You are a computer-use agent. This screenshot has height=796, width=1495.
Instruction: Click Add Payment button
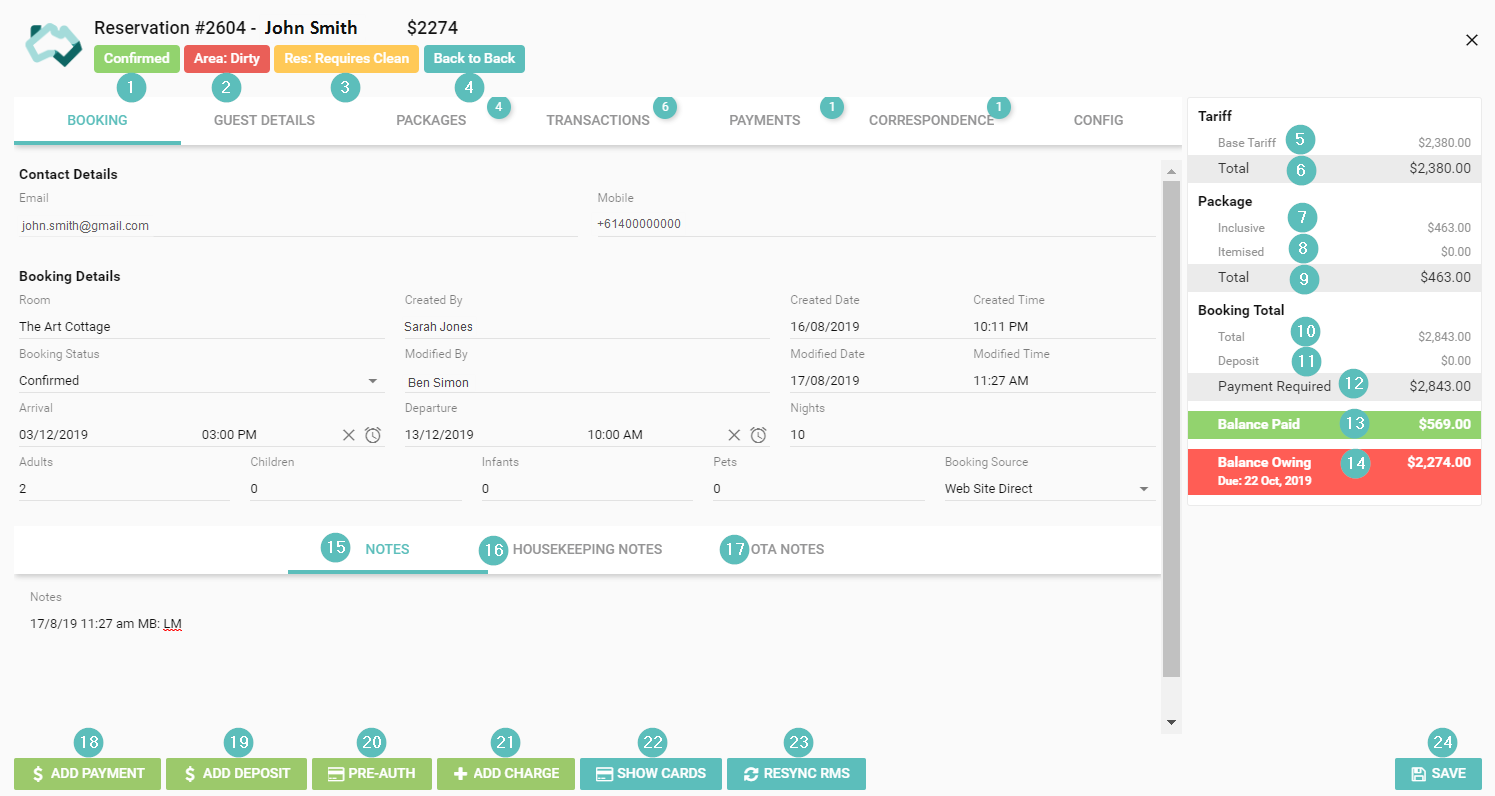[x=87, y=774]
